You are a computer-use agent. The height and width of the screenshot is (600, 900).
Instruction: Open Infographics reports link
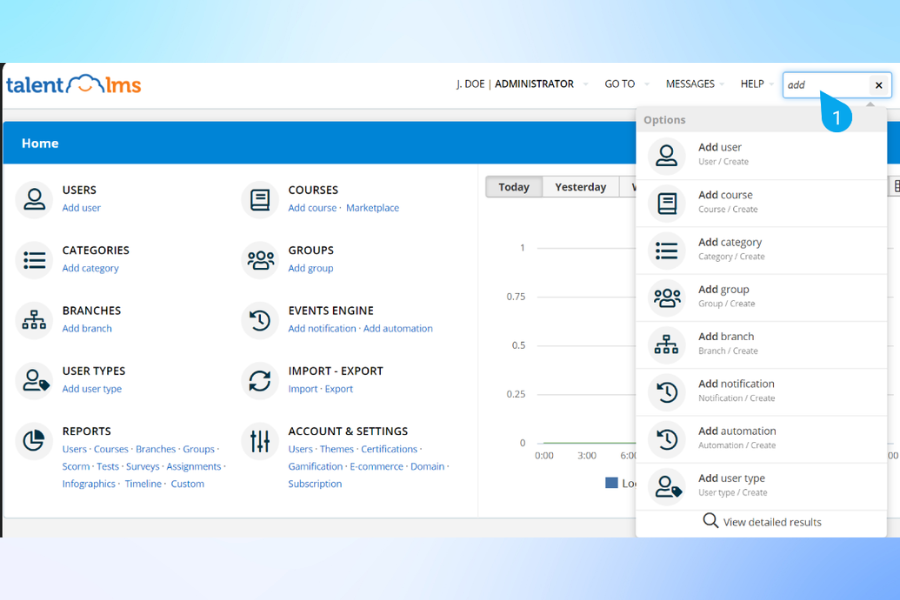point(88,483)
